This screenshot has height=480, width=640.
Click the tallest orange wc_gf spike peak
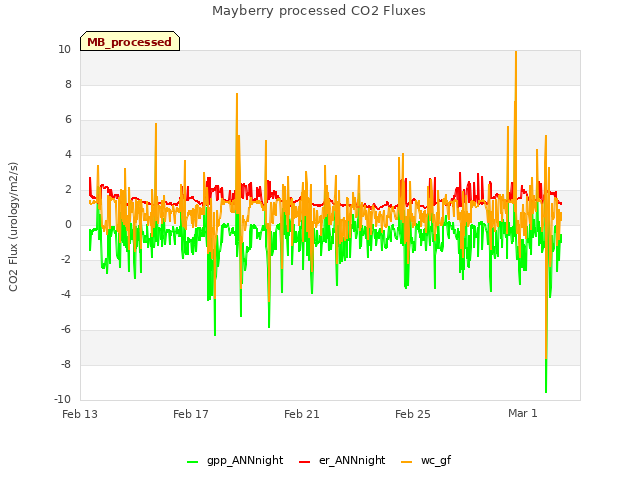coord(516,52)
